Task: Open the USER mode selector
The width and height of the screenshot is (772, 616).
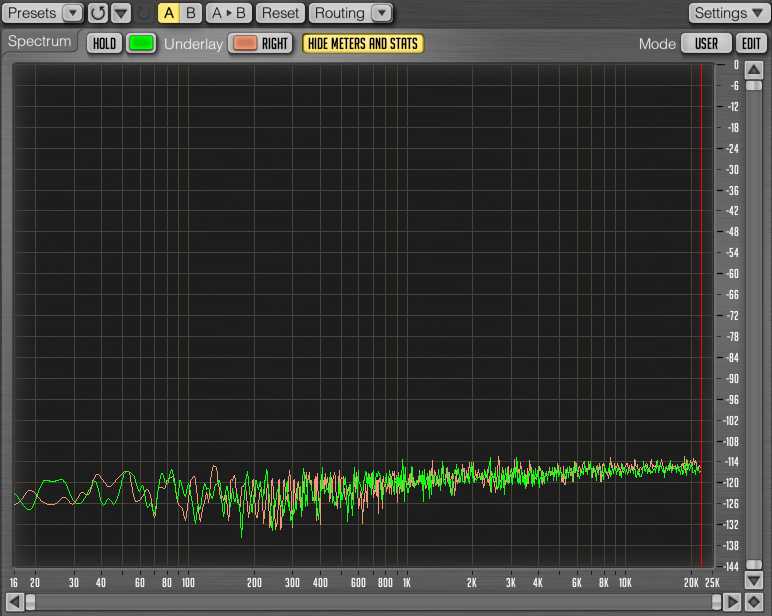Action: click(707, 44)
